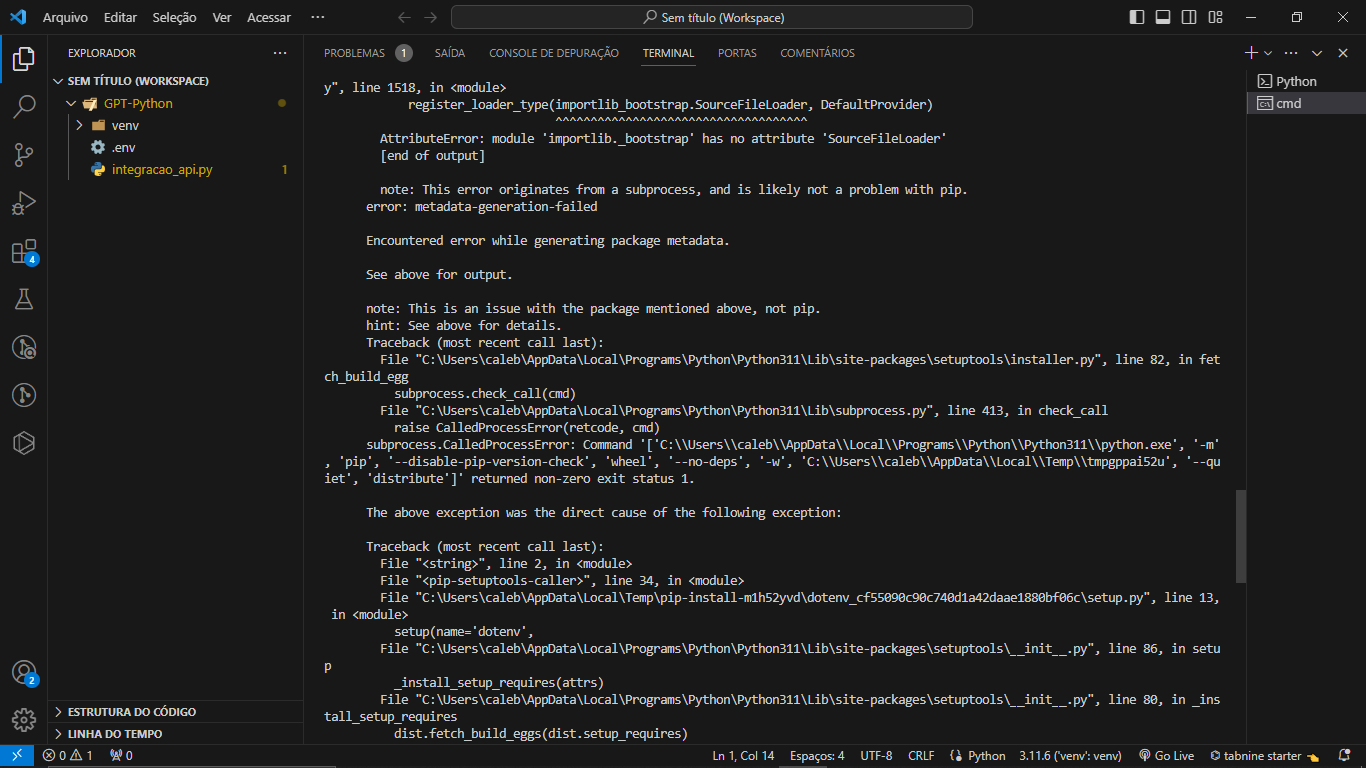The image size is (1366, 768).
Task: Click the remote window indicator in status bar
Action: [x=16, y=756]
